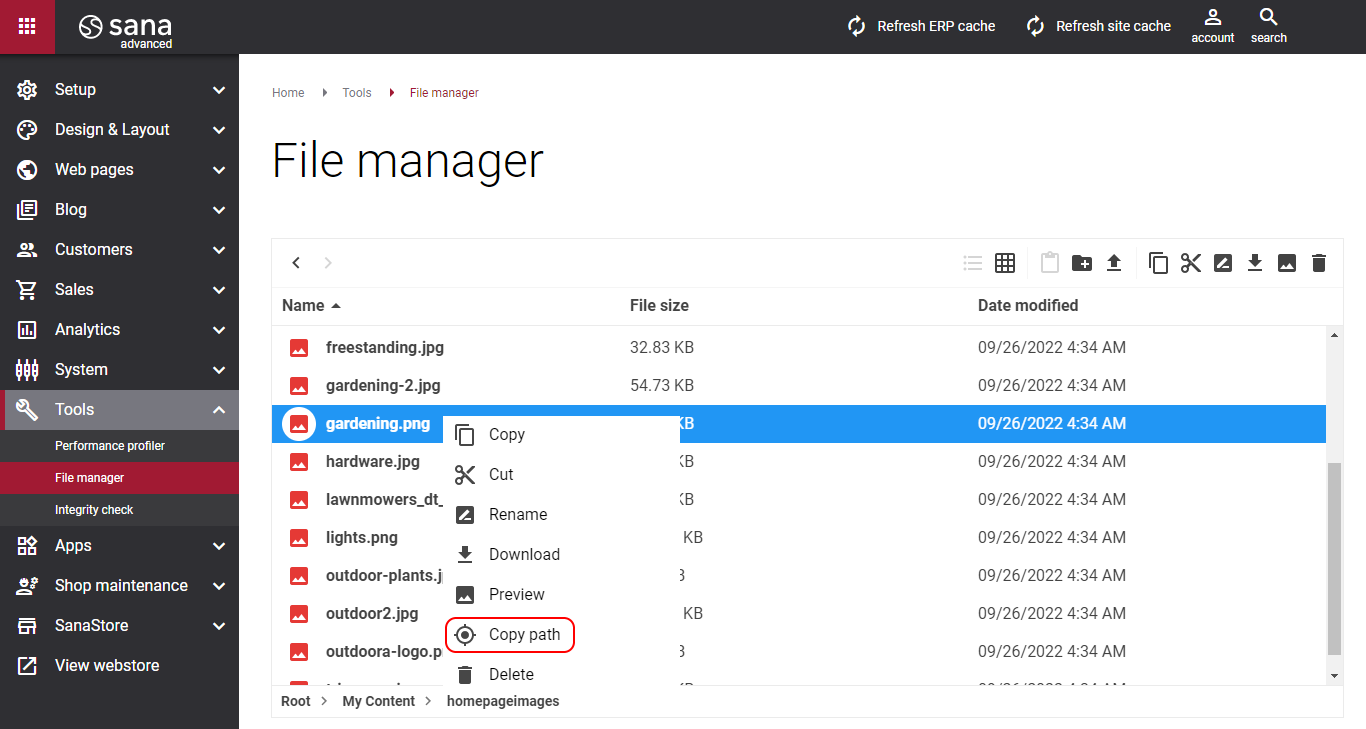Click scrollbar up arrow
This screenshot has height=729, width=1366.
tap(1334, 336)
